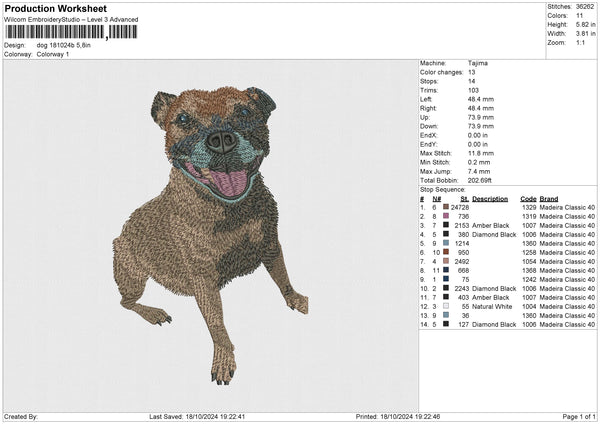The image size is (600, 424).
Task: Click the Machine value "Tajima"
Action: pos(478,63)
